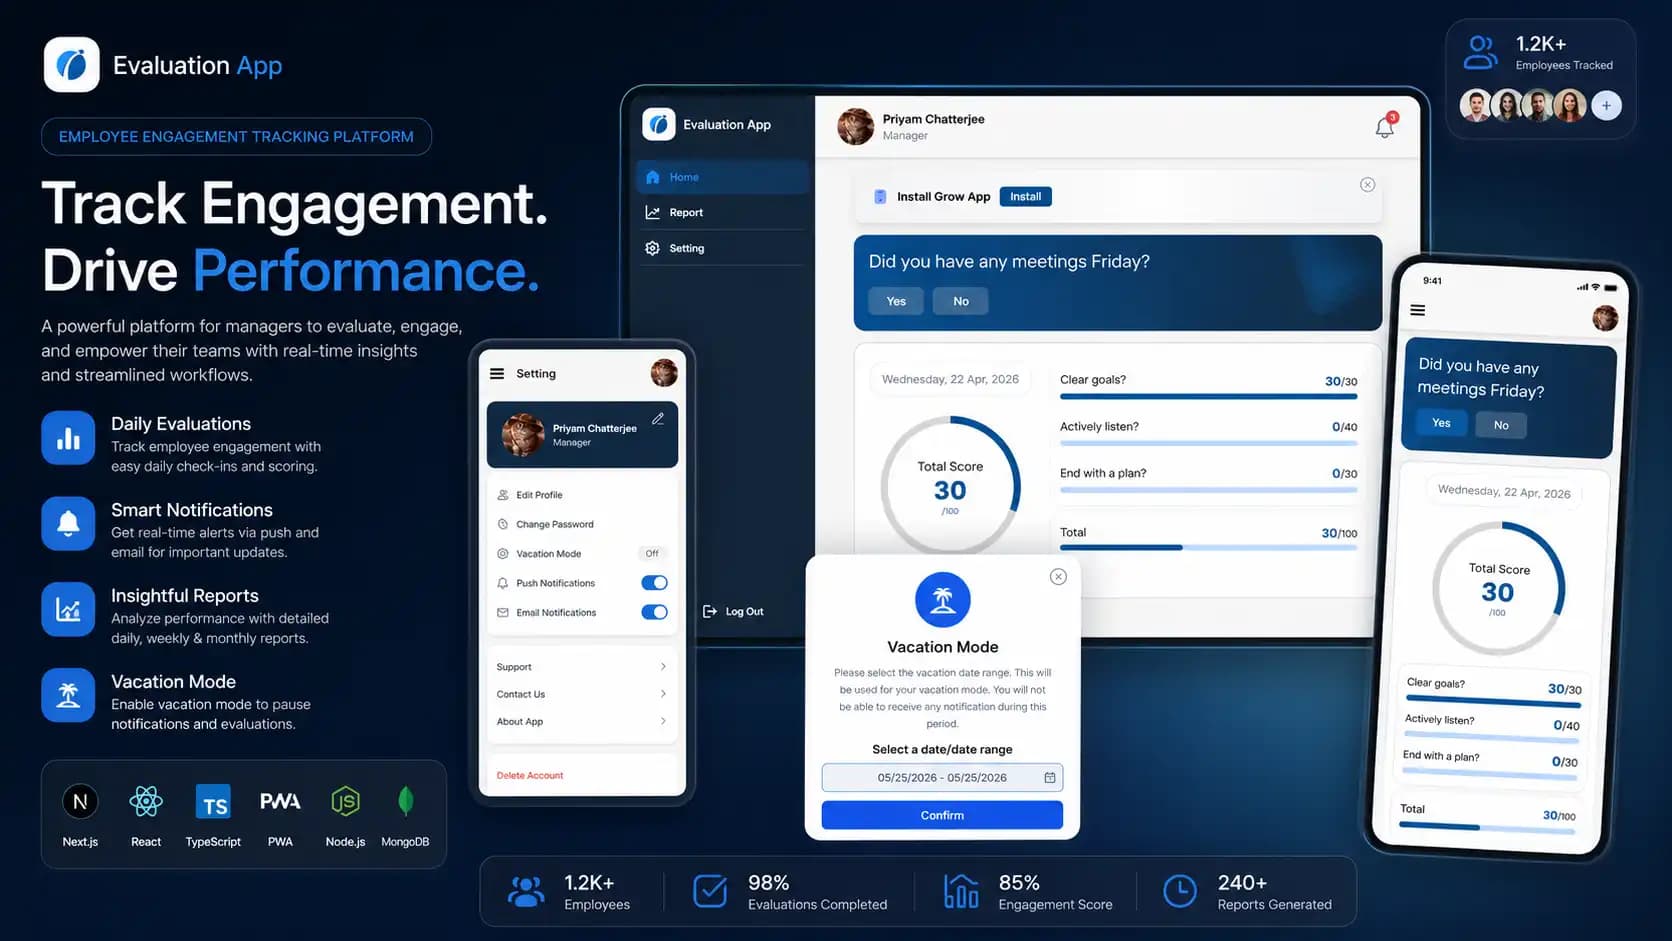The image size is (1672, 941).
Task: Click the Delete Account link
Action: [x=530, y=775]
